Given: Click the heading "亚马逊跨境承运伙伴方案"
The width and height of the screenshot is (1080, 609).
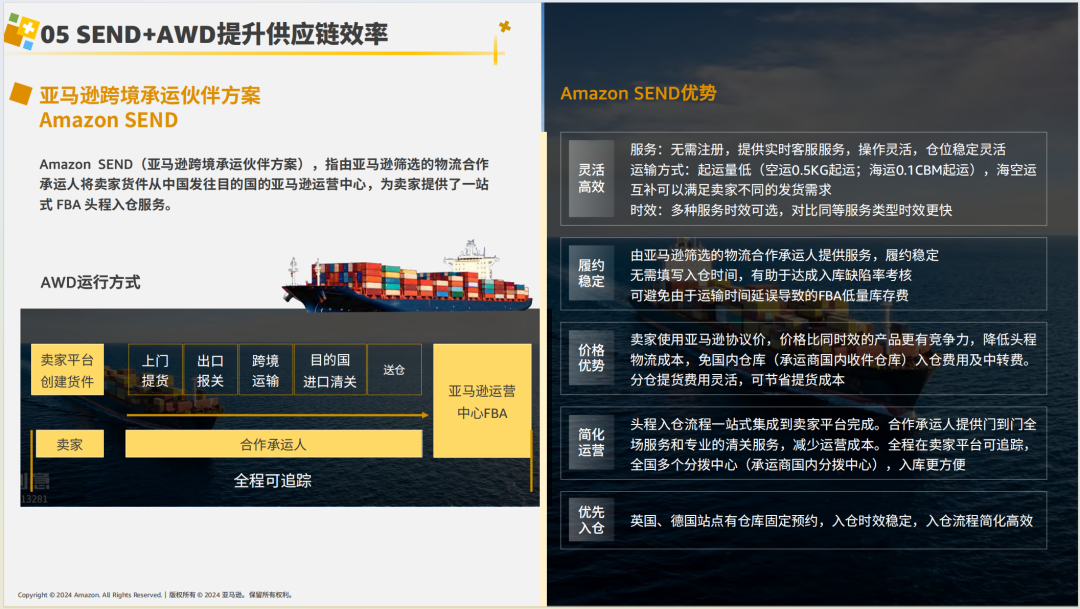Looking at the screenshot, I should click(150, 95).
